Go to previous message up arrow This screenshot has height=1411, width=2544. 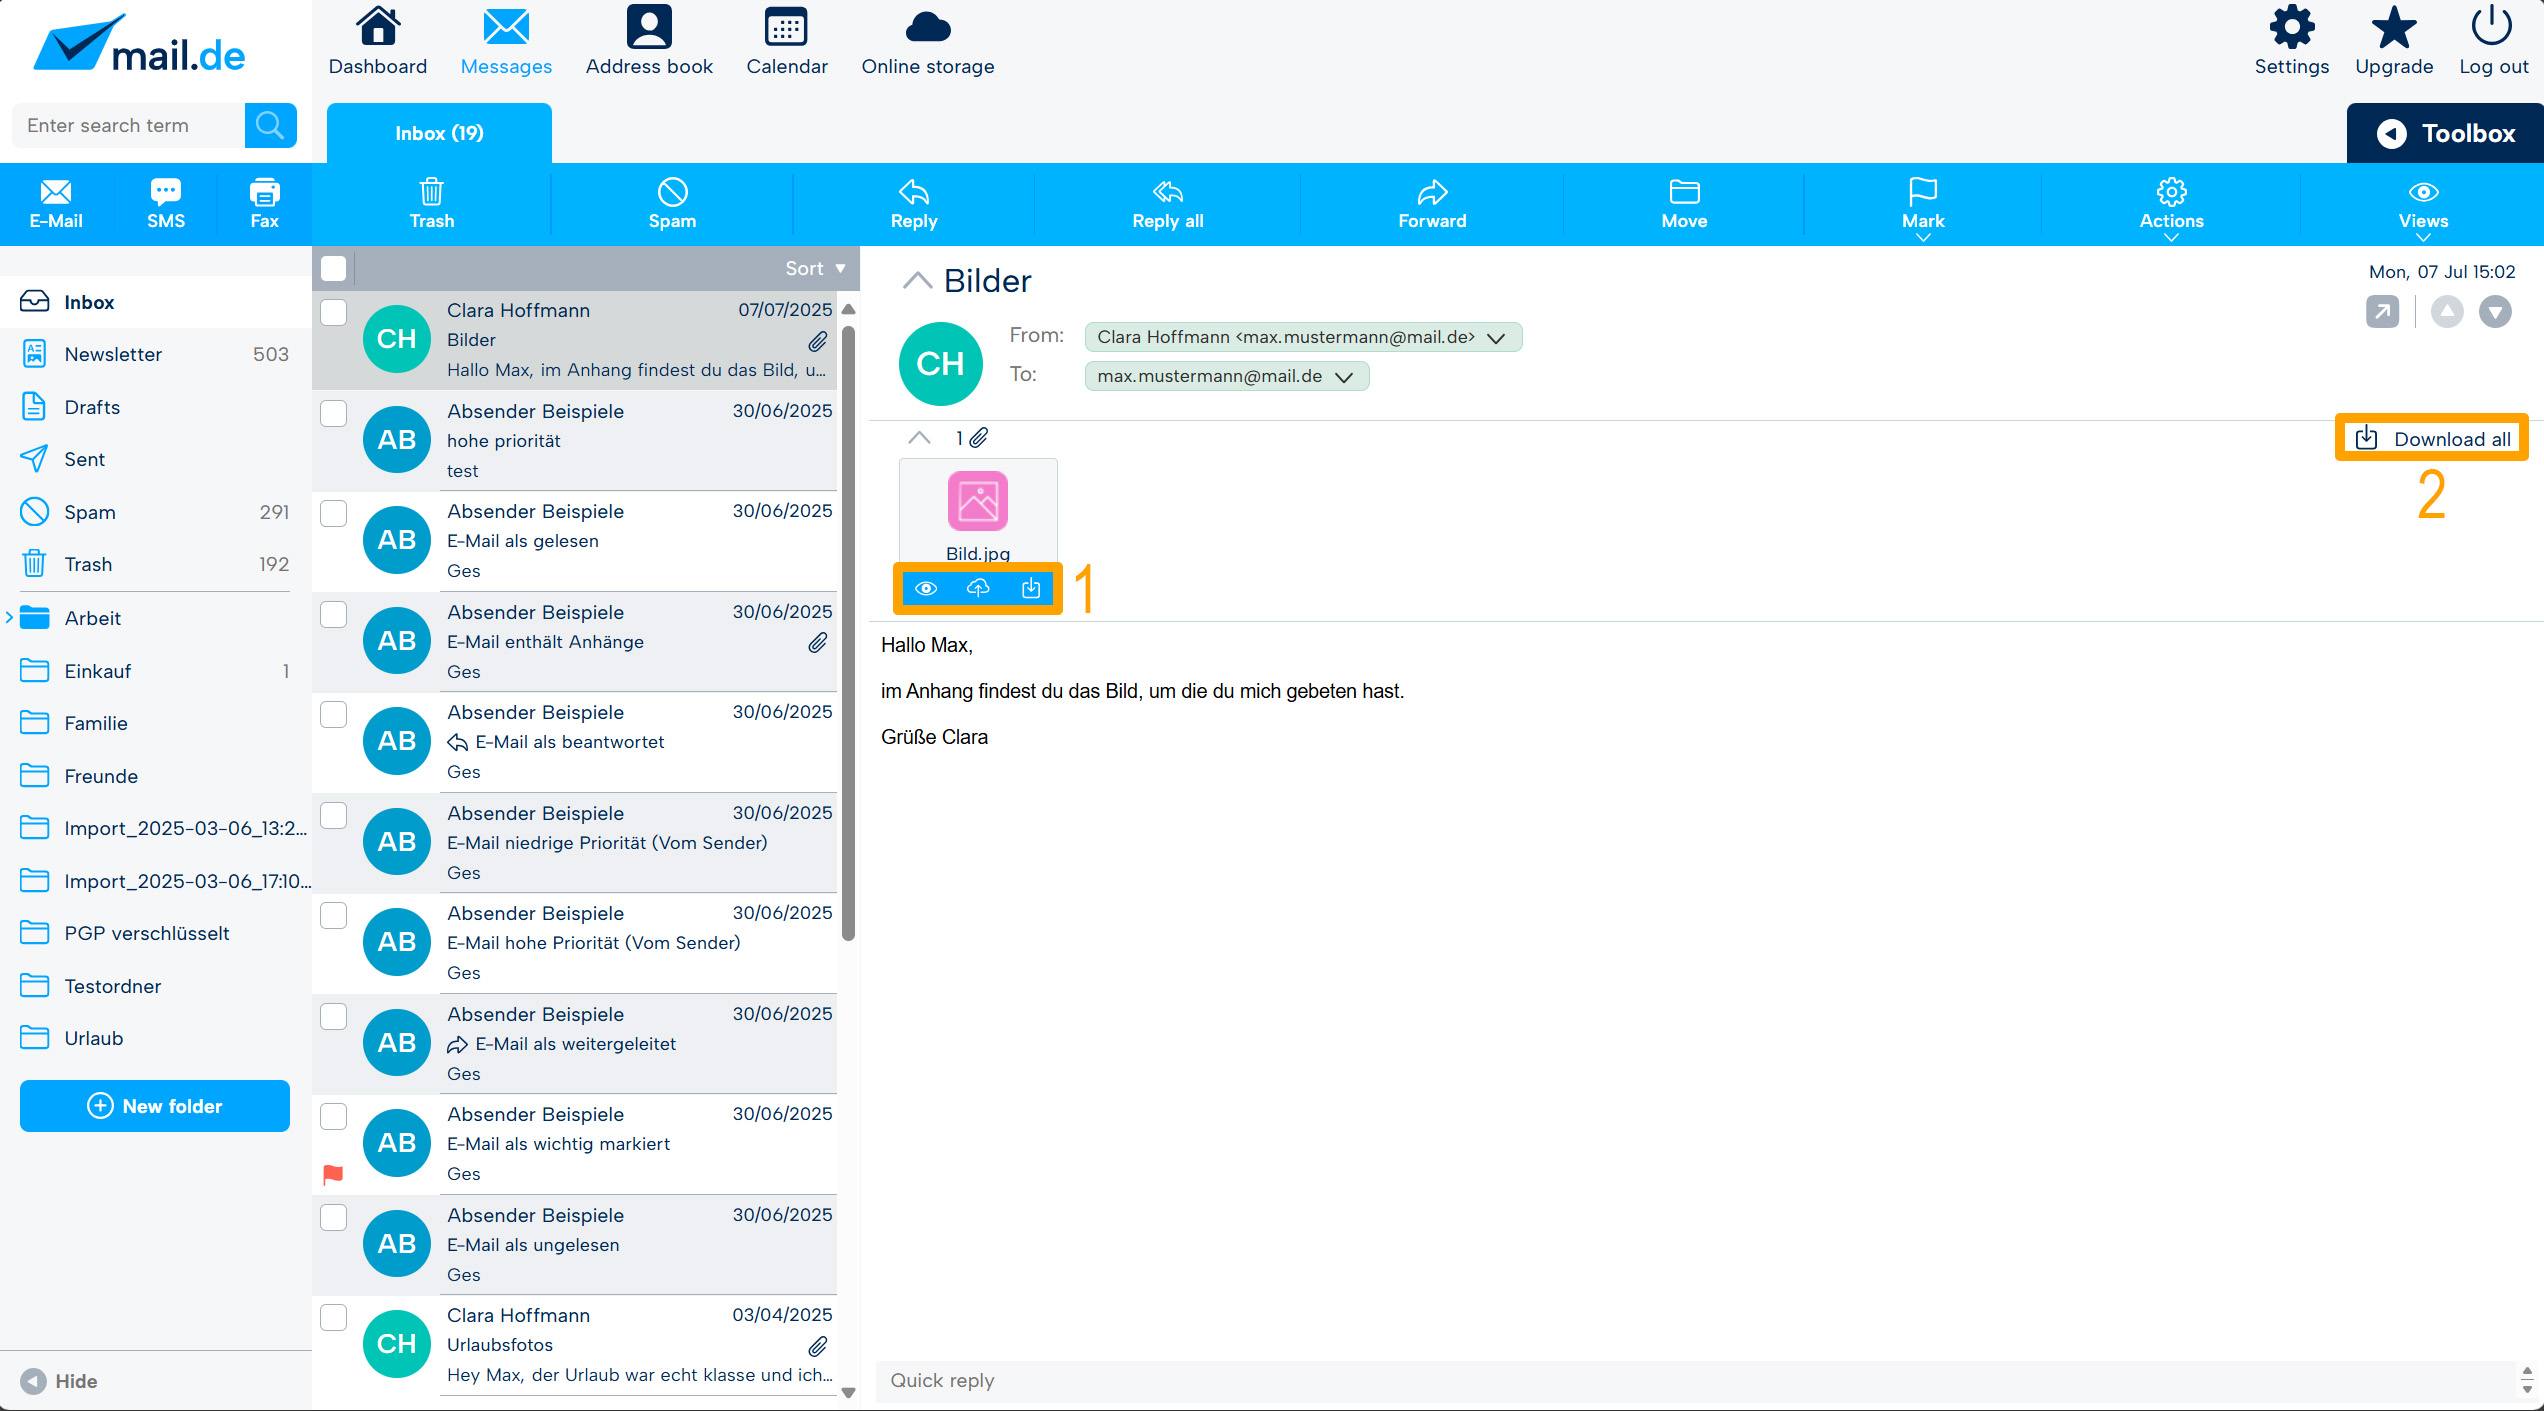pyautogui.click(x=2447, y=312)
